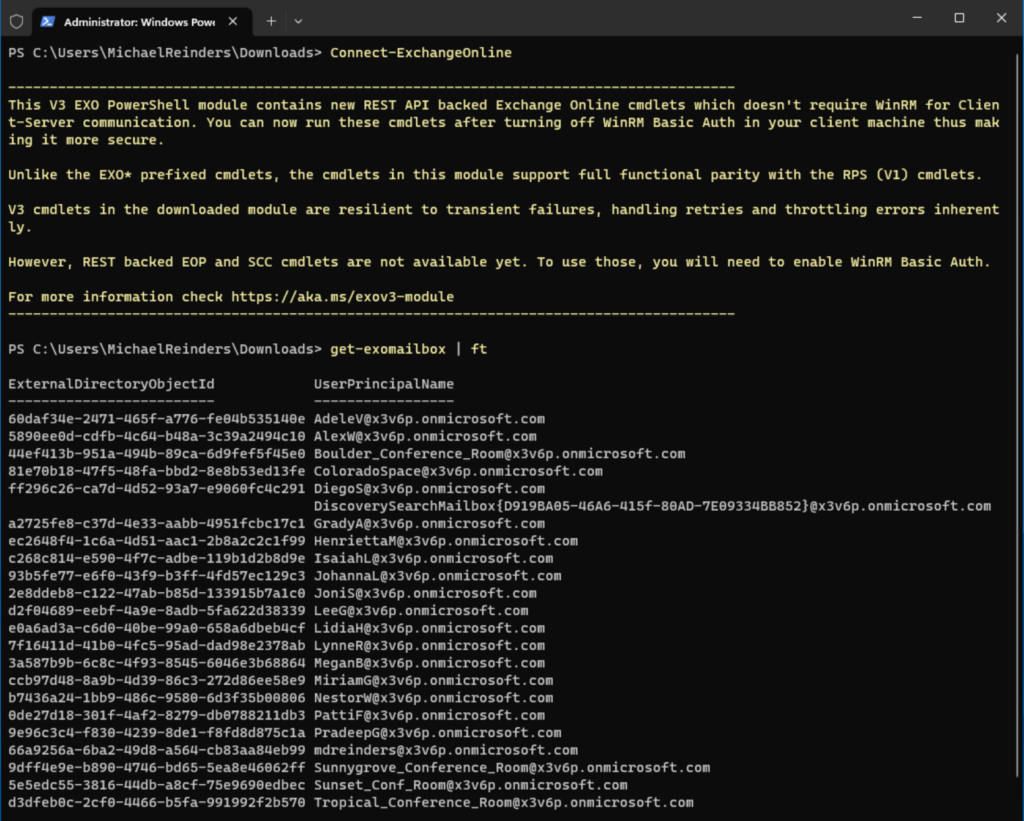Open a new tab with the plus button
Image resolution: width=1024 pixels, height=821 pixels.
[271, 22]
